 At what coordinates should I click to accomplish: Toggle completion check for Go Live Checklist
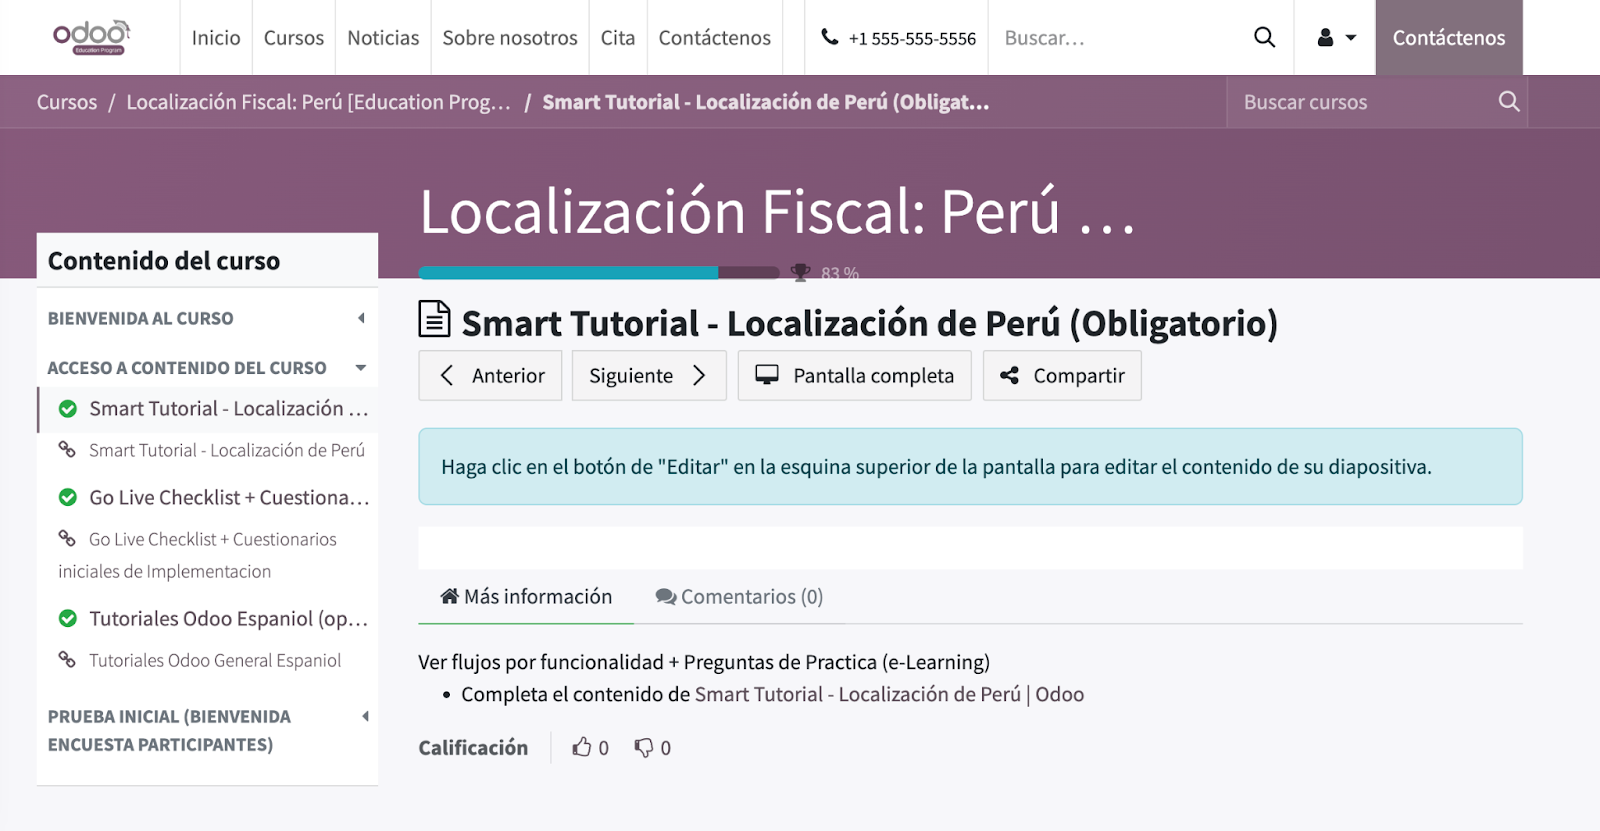(x=68, y=497)
